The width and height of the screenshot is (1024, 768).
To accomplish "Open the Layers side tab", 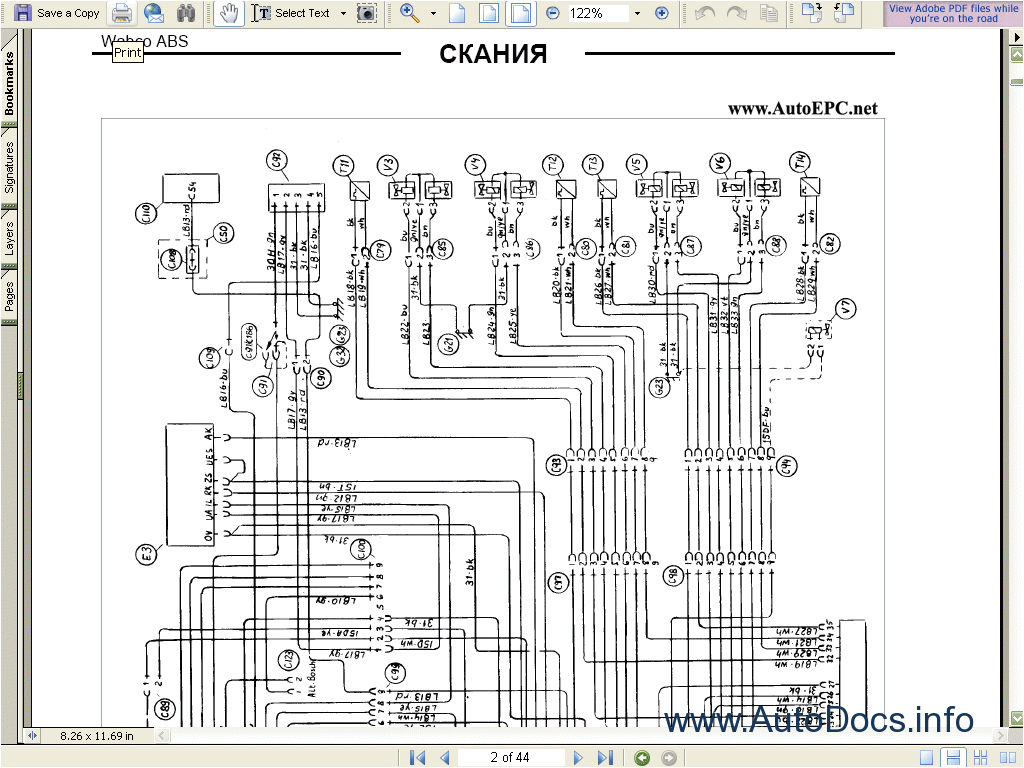I will point(9,236).
